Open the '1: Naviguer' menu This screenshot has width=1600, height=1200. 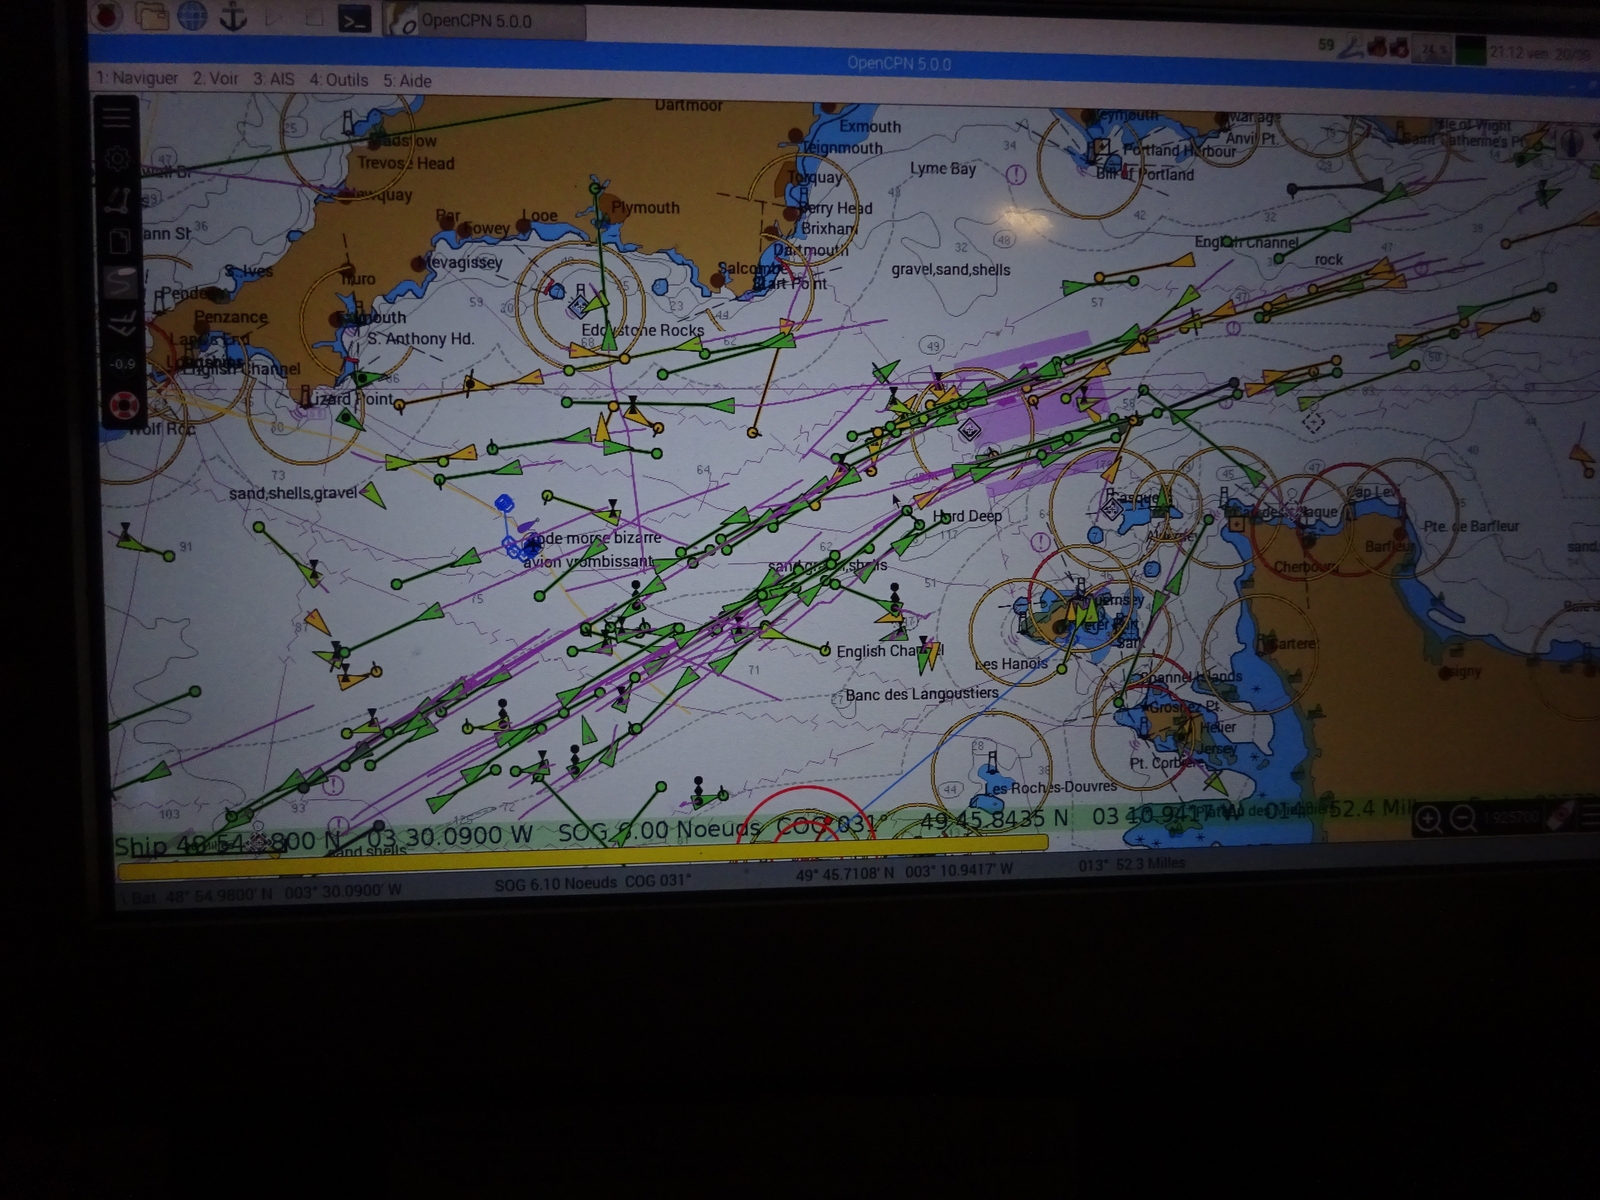point(137,78)
